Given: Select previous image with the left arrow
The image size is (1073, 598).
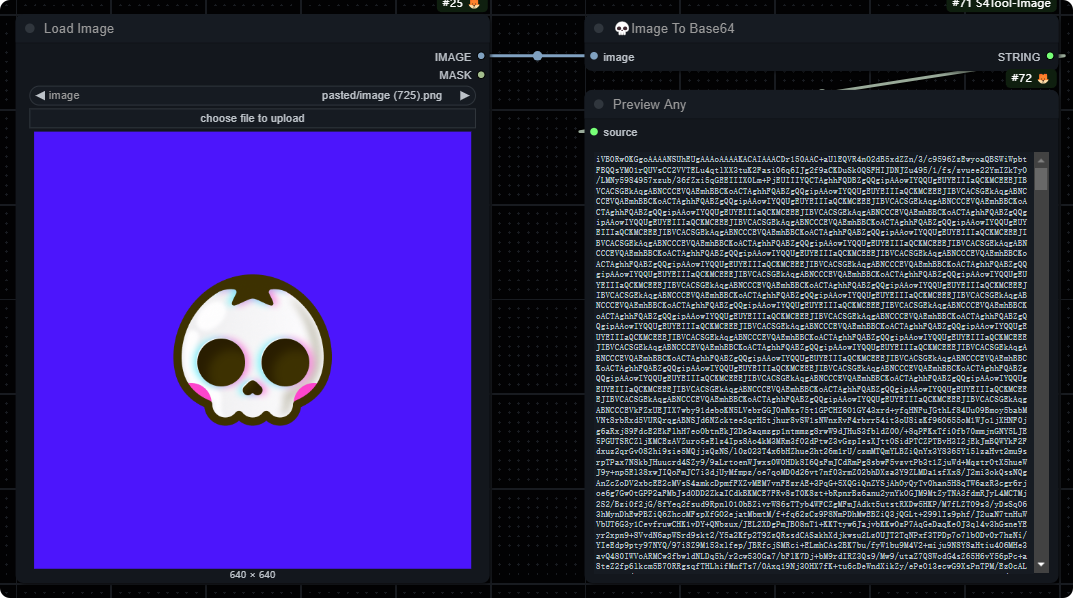Looking at the screenshot, I should point(40,96).
